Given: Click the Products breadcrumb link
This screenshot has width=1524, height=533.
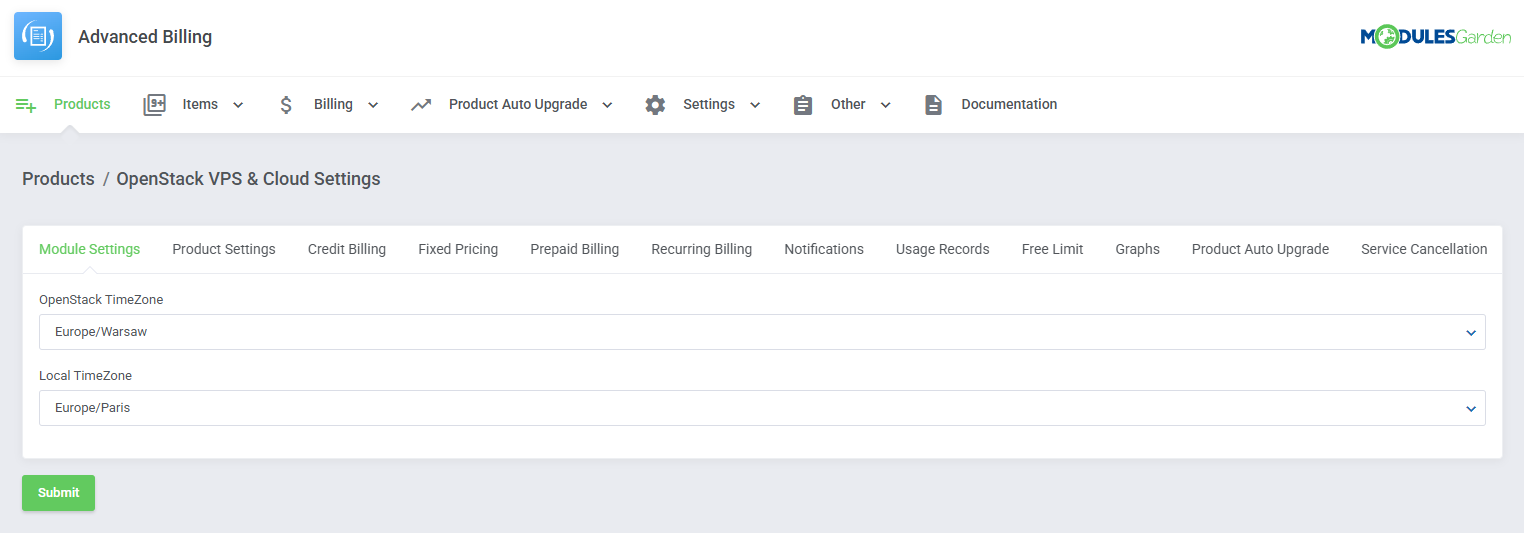Looking at the screenshot, I should (x=58, y=179).
